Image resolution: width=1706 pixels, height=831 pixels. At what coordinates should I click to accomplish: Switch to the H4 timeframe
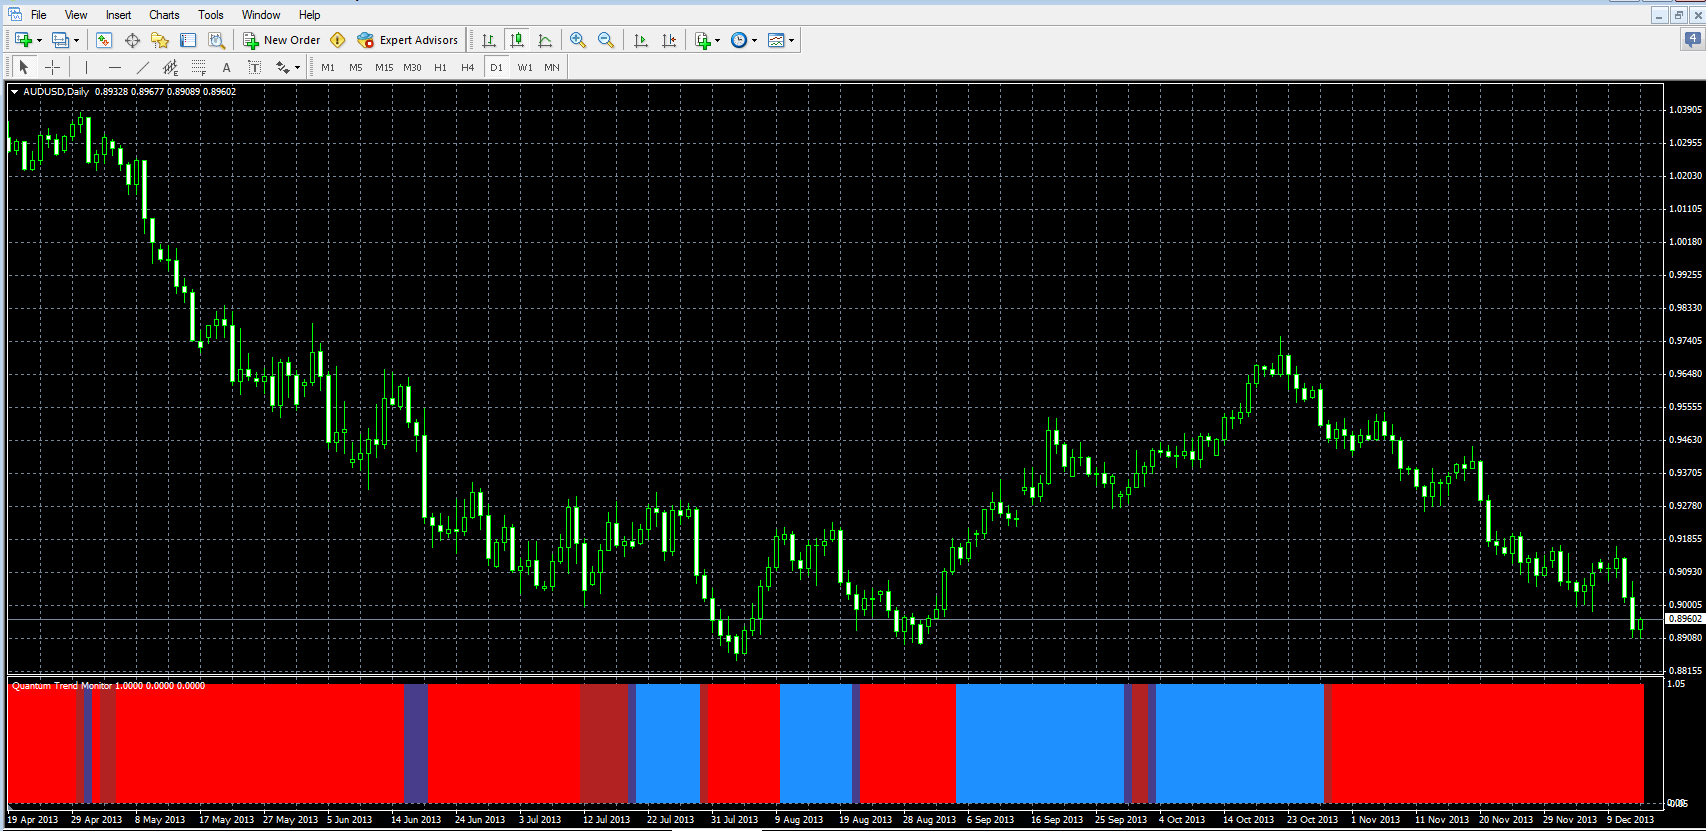coord(467,67)
